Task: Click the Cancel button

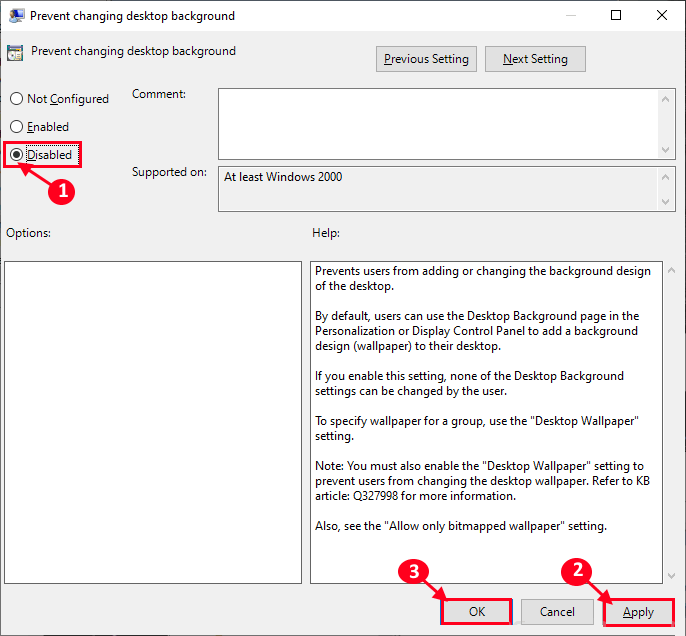Action: tap(557, 612)
